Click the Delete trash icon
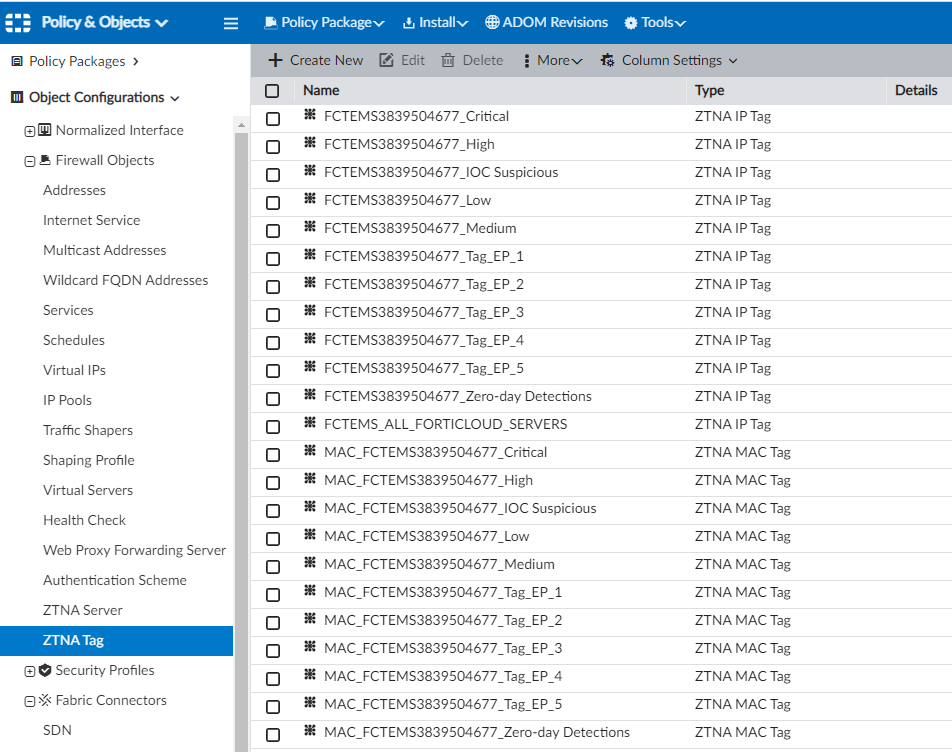Image resolution: width=952 pixels, height=752 pixels. pos(448,60)
